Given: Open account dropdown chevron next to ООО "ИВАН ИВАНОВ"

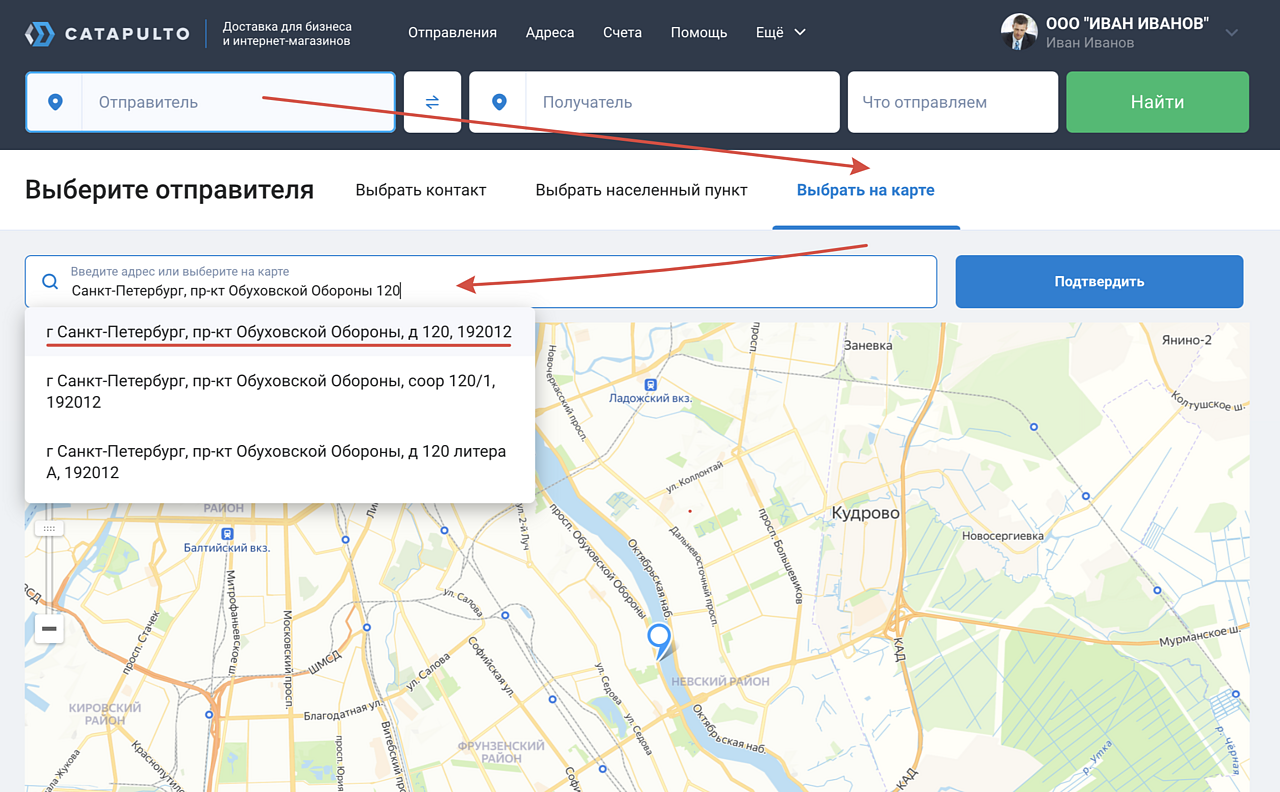Looking at the screenshot, I should 1232,33.
